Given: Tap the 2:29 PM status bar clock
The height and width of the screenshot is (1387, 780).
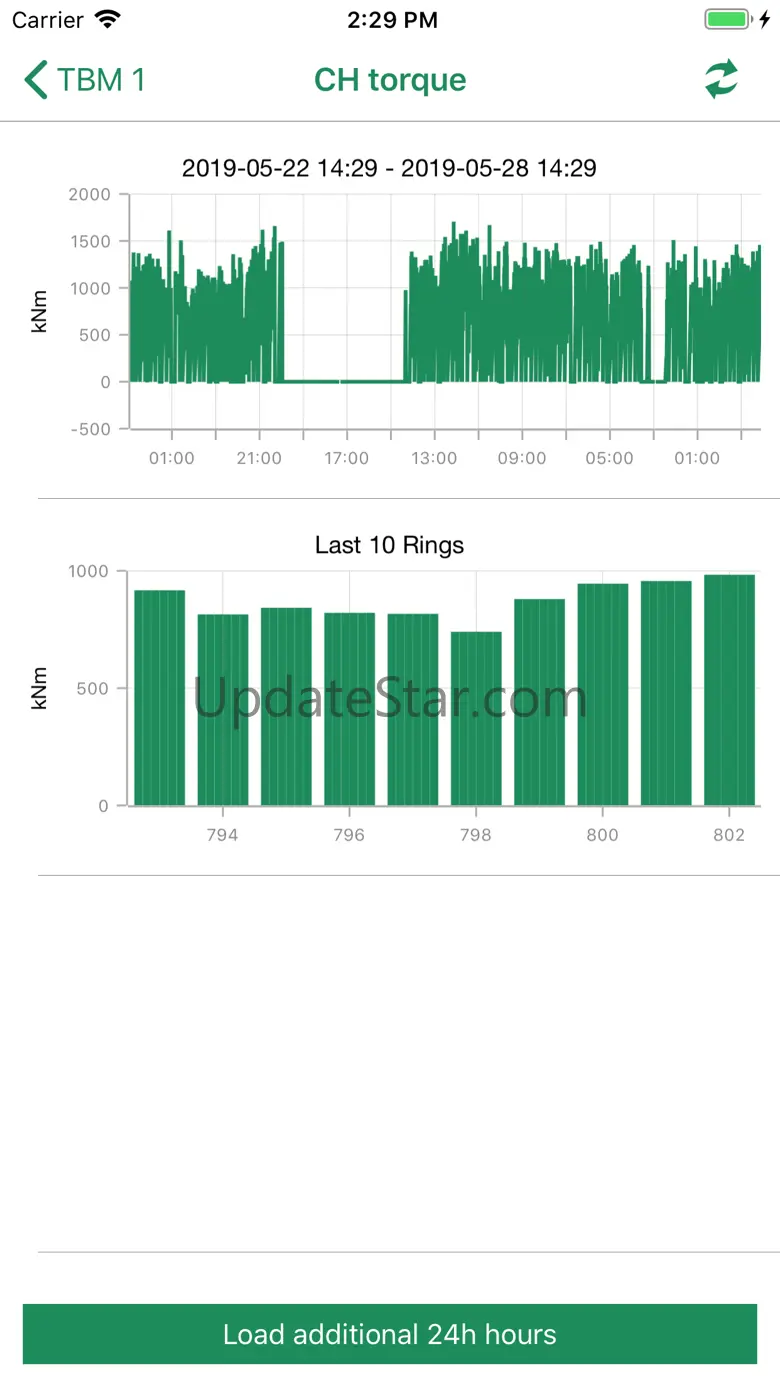Looking at the screenshot, I should (392, 20).
